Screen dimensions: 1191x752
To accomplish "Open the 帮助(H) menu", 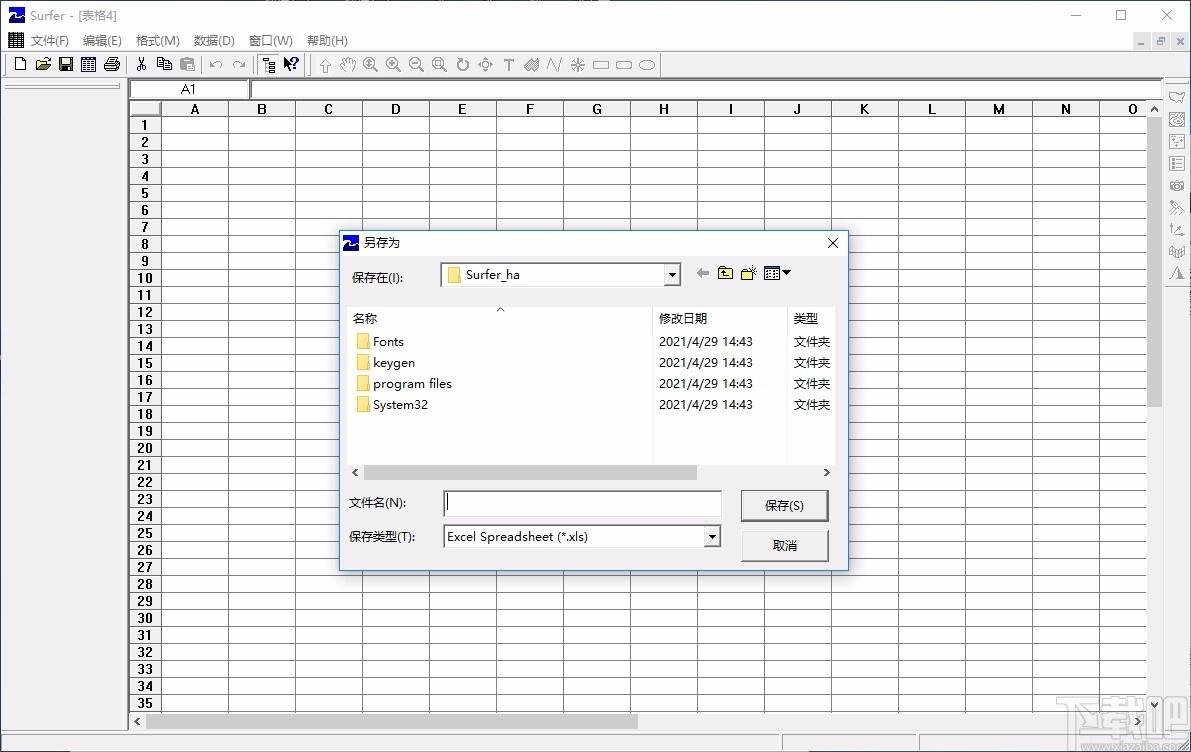I will pos(327,40).
